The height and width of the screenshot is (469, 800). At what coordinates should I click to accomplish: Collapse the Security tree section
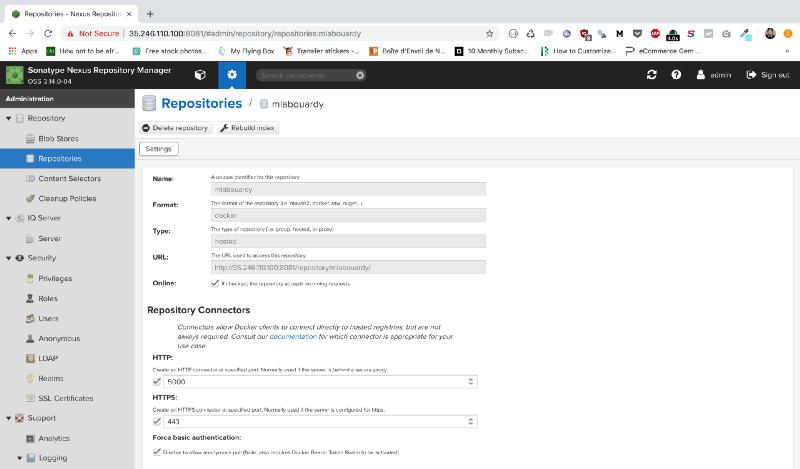[x=8, y=258]
